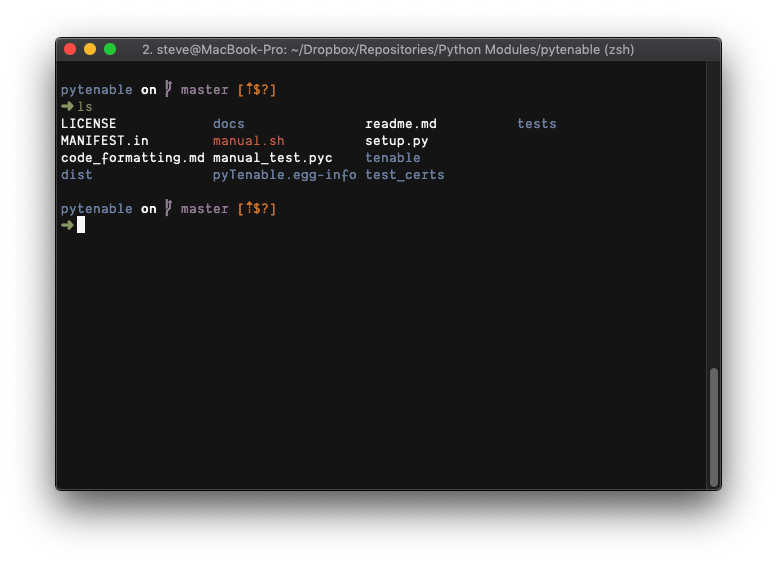Click the git branch icon in first prompt
Screen dimensions: 777x564
[x=168, y=89]
